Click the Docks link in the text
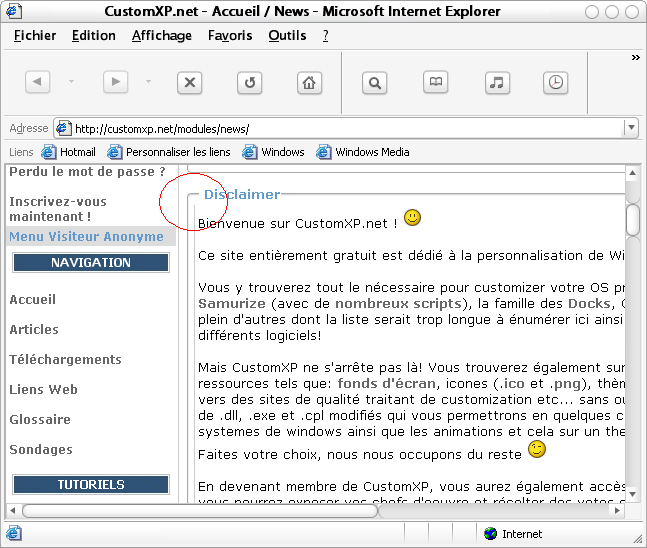The height and width of the screenshot is (548, 647). pyautogui.click(x=589, y=304)
